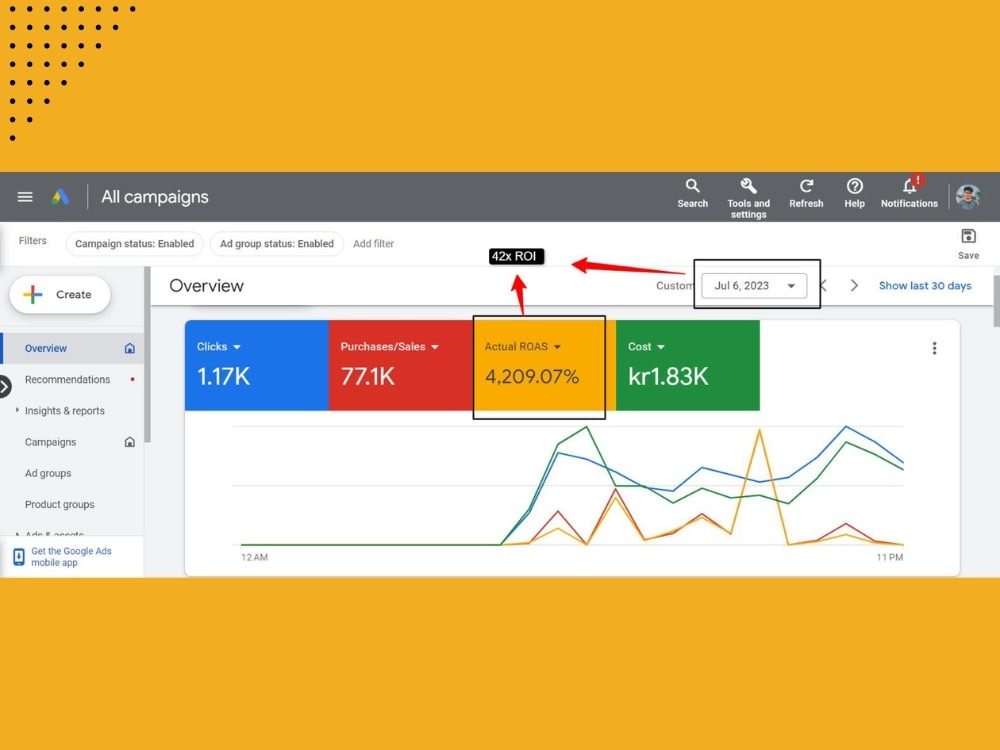Go to the next date range

coord(854,286)
